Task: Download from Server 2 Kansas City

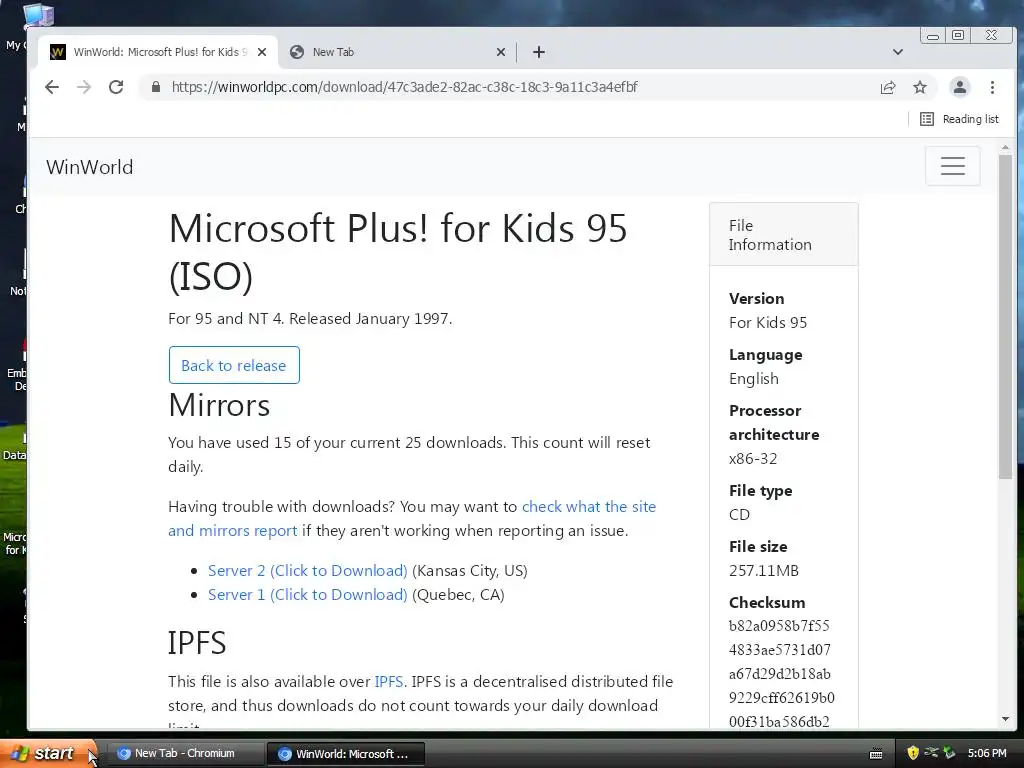Action: coord(308,571)
